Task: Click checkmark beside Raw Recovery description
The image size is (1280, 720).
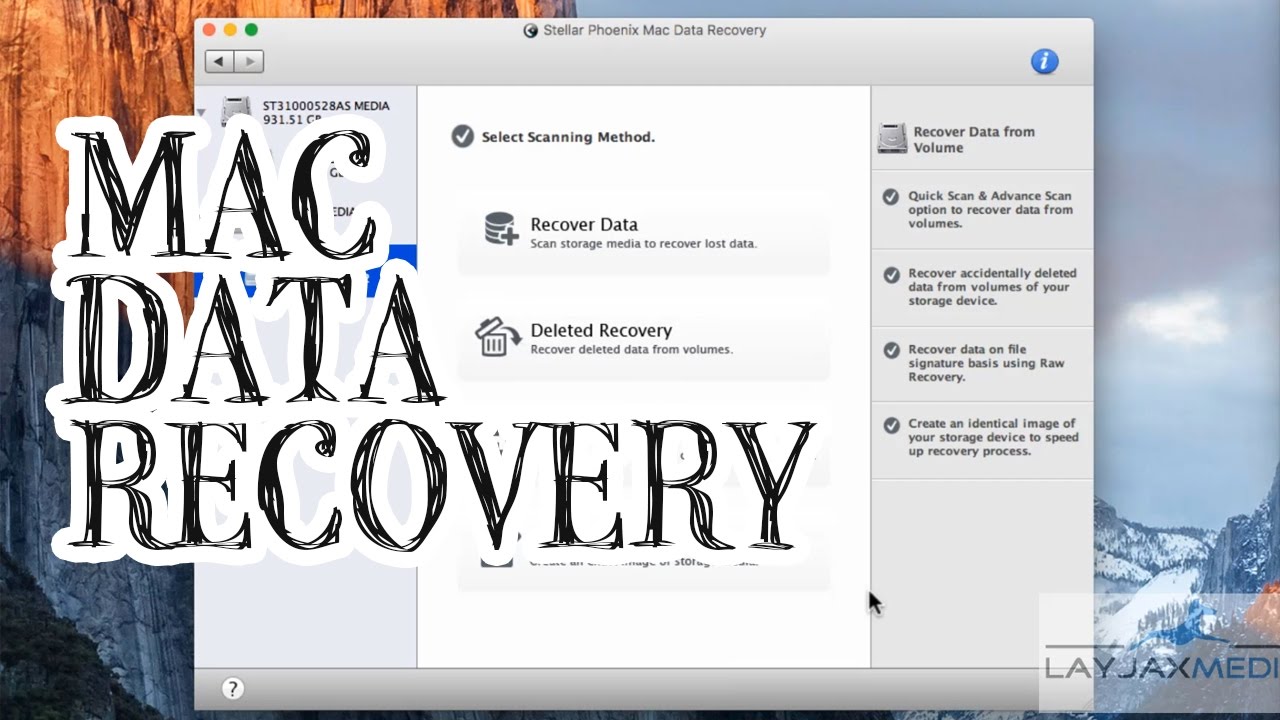Action: tap(890, 350)
